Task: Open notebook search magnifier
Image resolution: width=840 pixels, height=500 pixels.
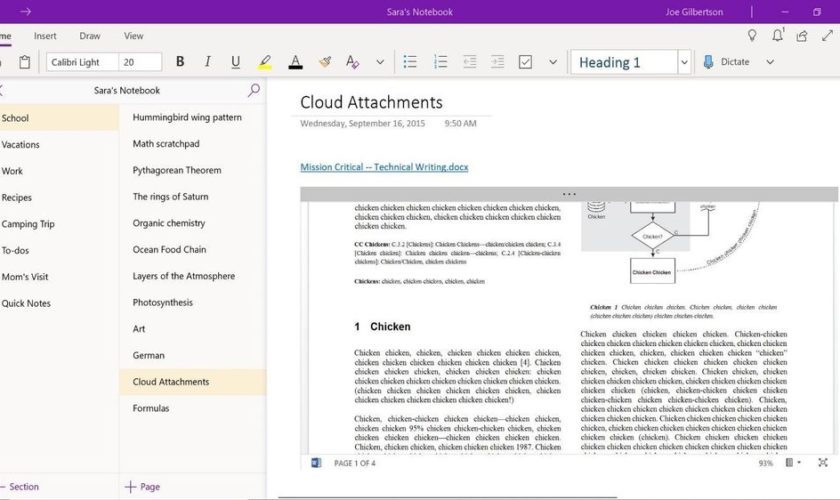Action: 254,90
